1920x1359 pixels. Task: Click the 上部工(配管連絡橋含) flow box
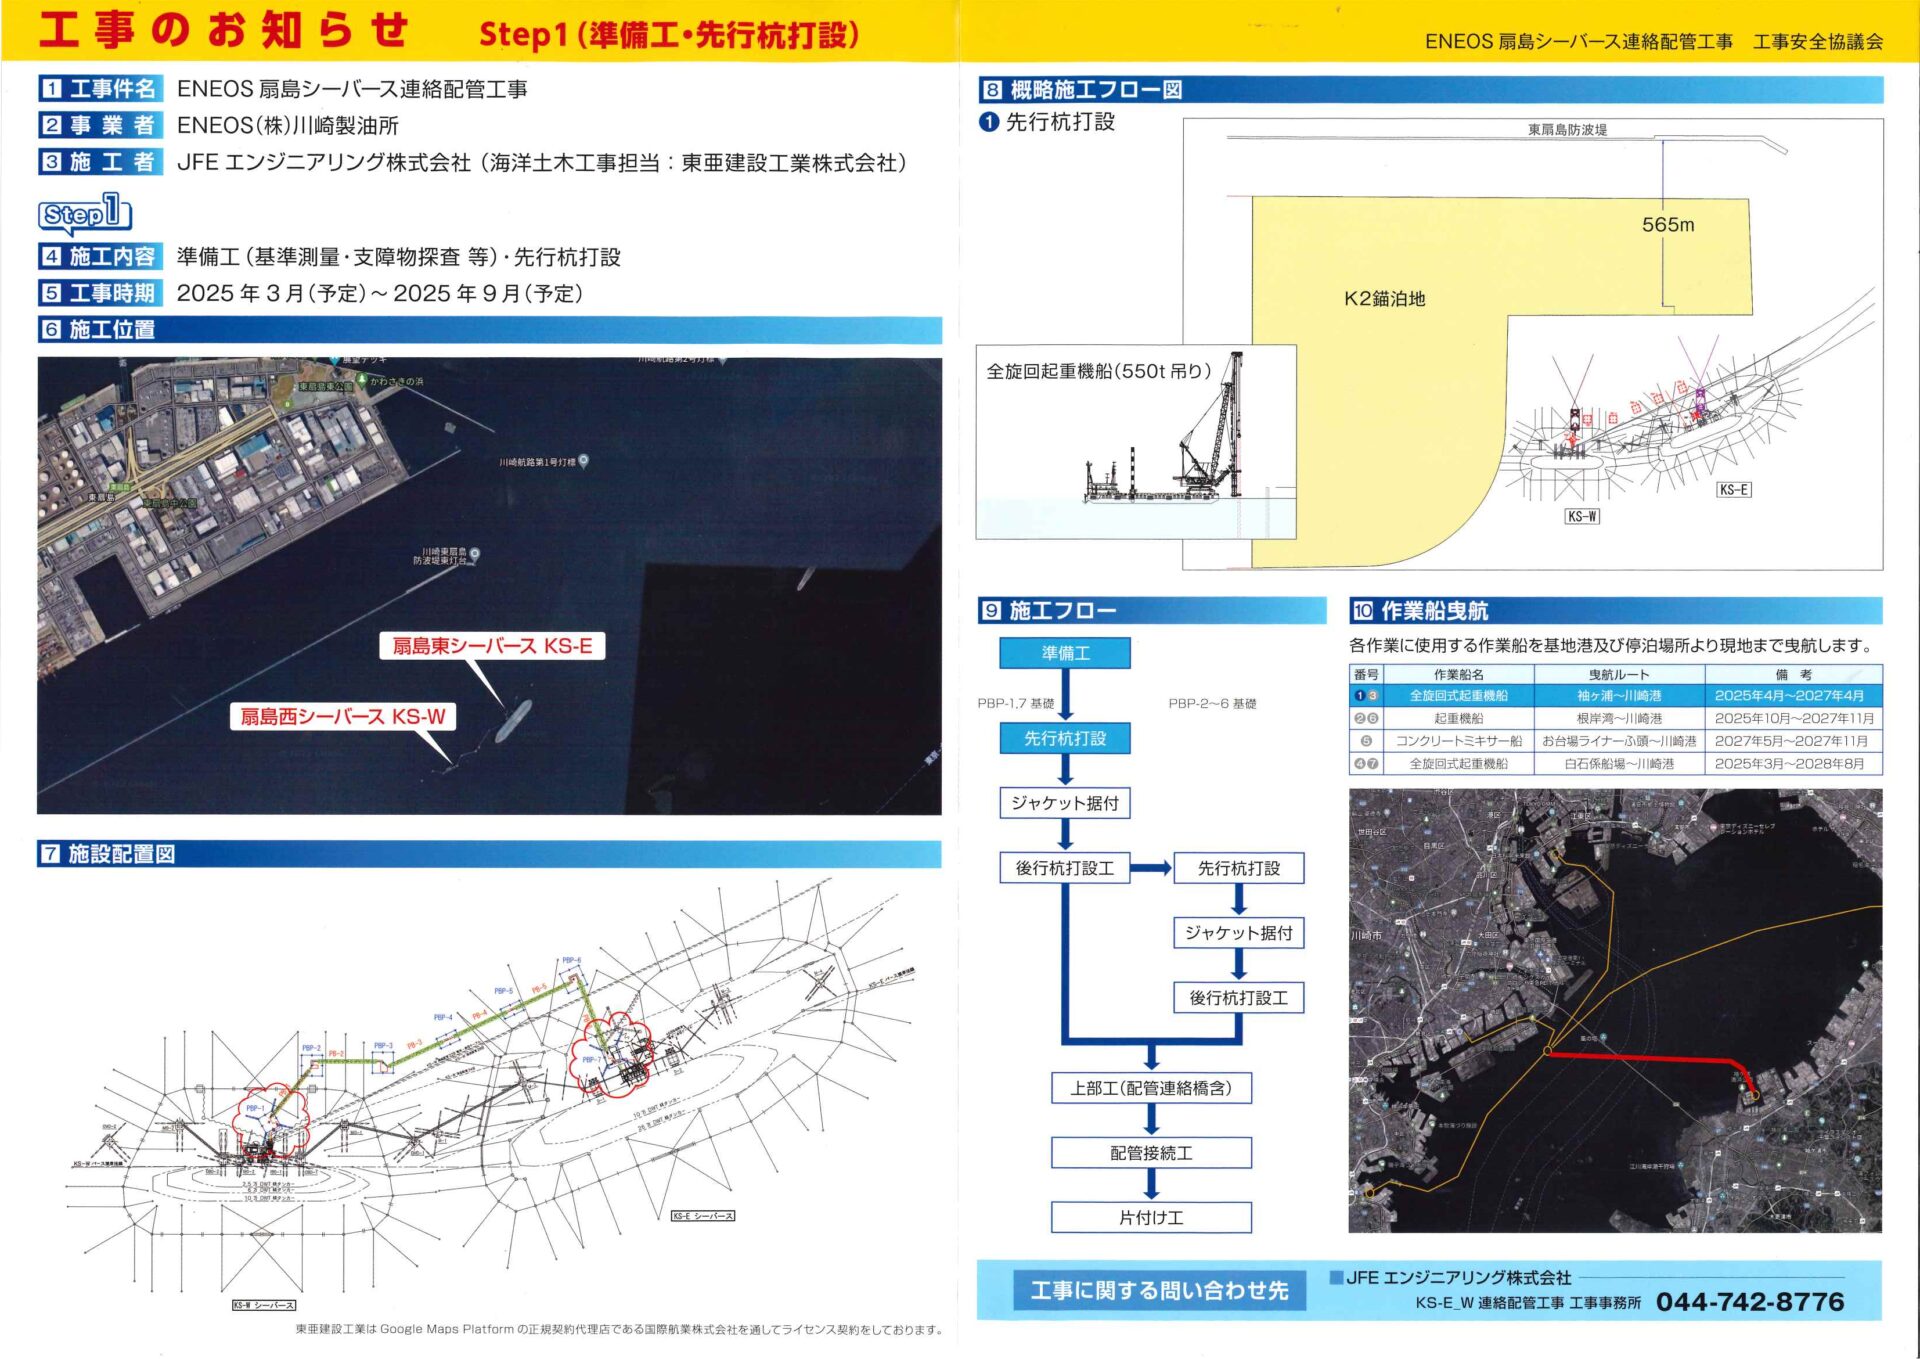(1151, 1088)
